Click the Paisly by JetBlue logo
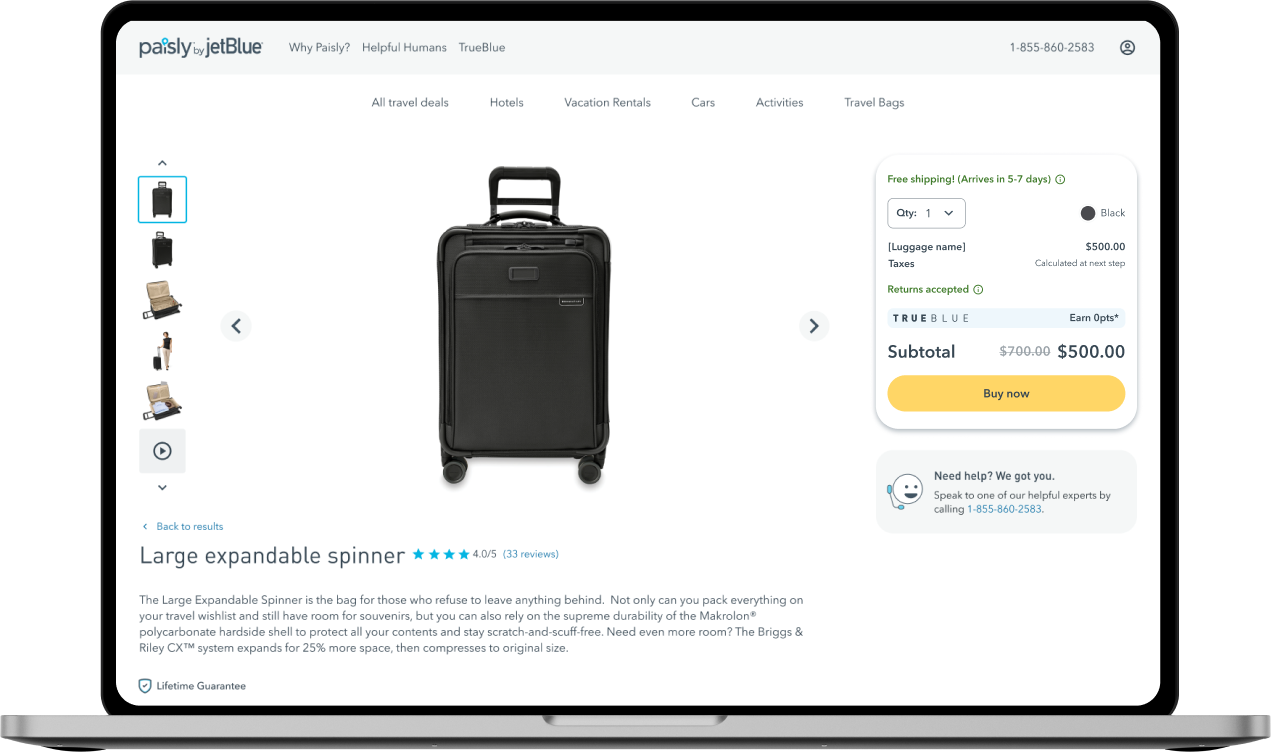1271x752 pixels. [x=201, y=47]
